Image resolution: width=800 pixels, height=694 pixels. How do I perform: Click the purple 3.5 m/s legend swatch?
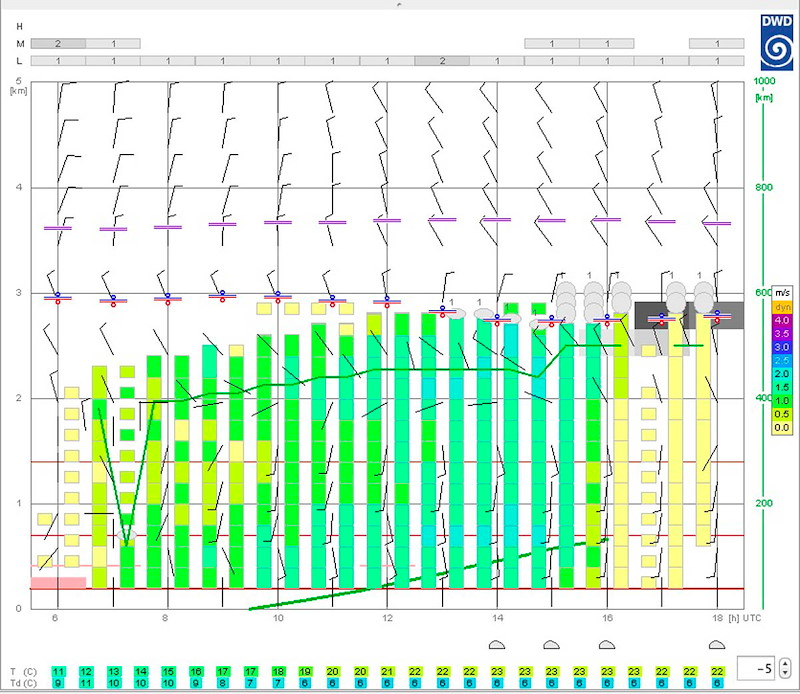point(782,334)
